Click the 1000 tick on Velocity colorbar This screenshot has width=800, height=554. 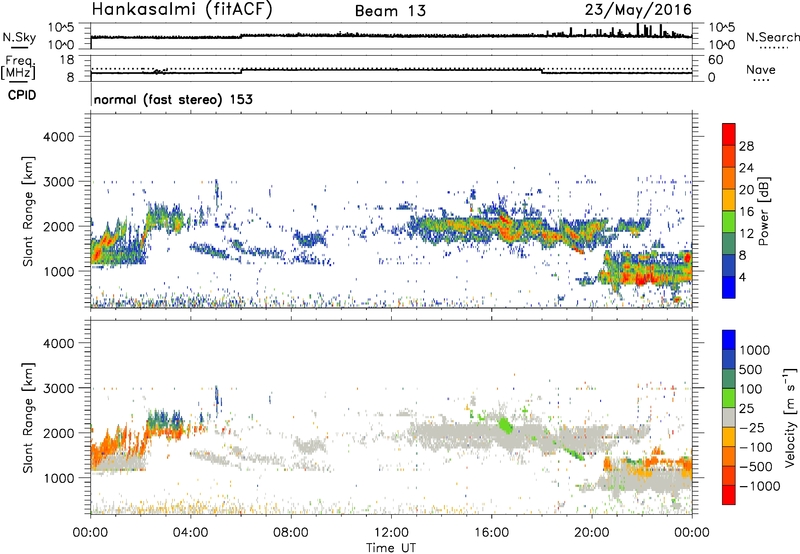(x=754, y=350)
